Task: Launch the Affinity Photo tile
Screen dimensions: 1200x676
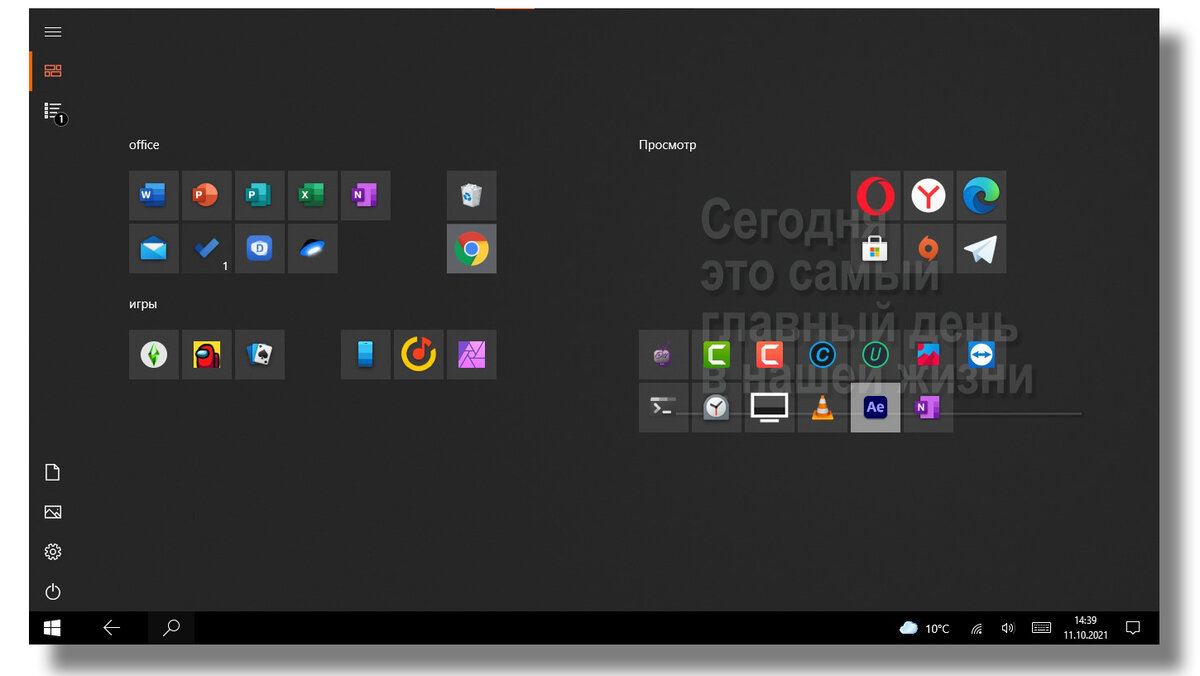Action: (472, 354)
